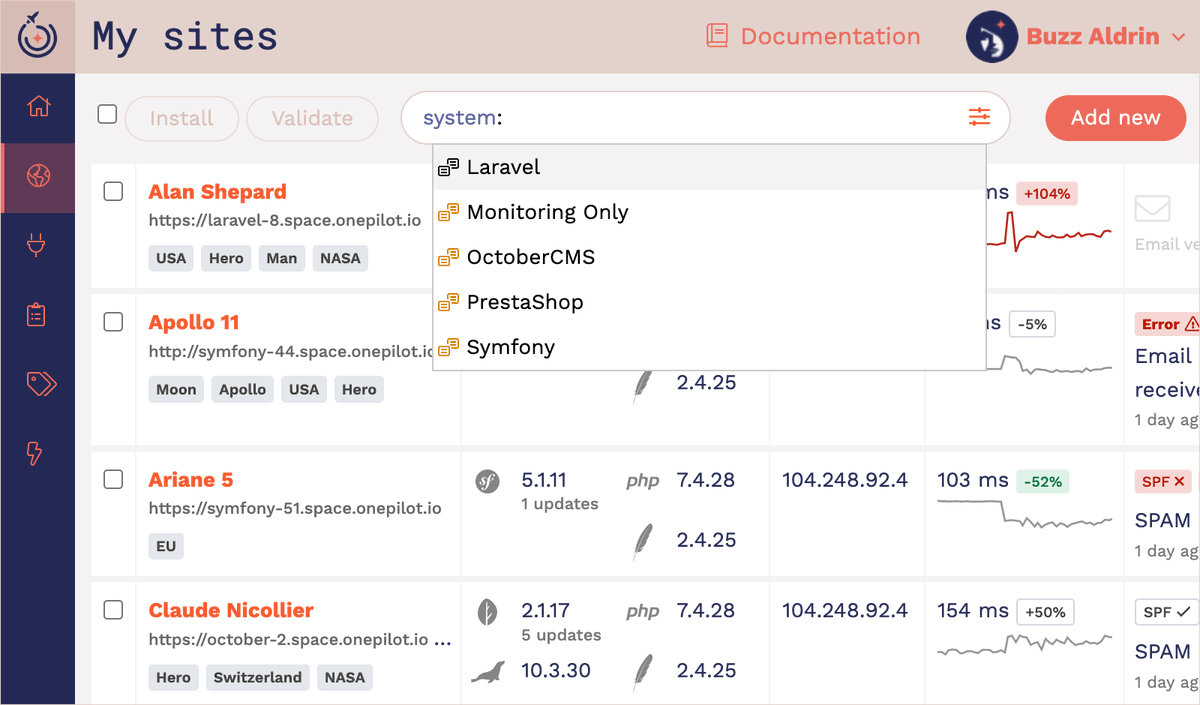The image size is (1200, 705).
Task: Click the Add new button
Action: 1115,118
